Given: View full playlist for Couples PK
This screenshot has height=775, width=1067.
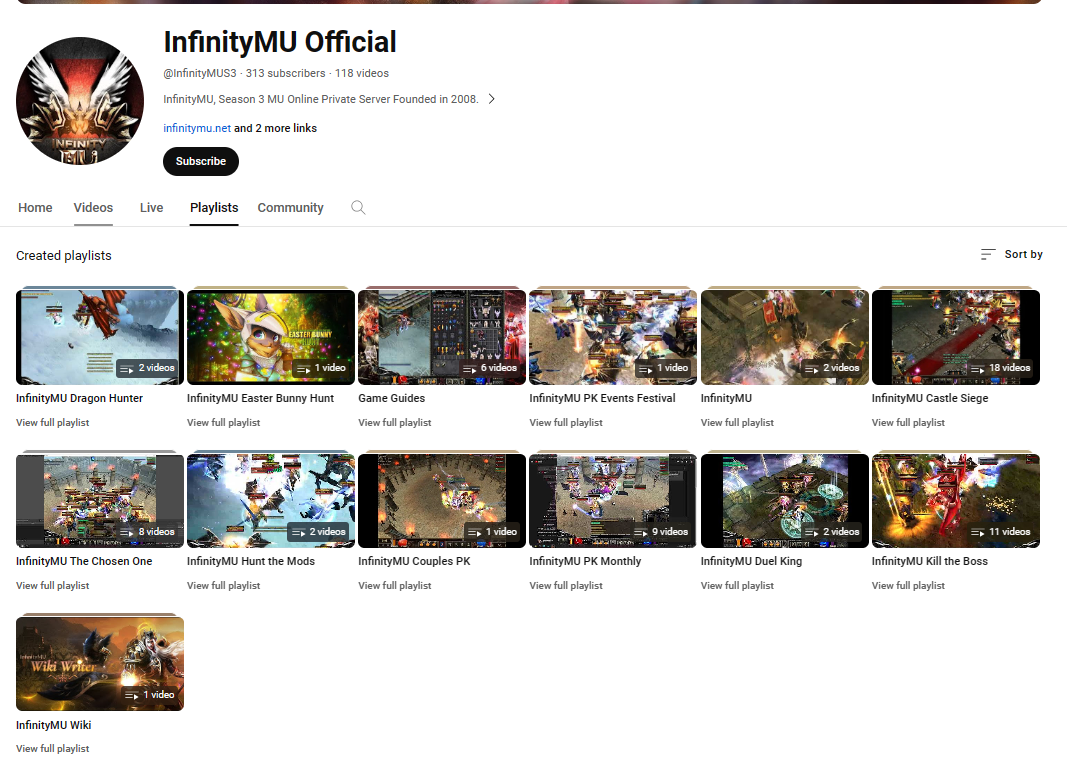Looking at the screenshot, I should pyautogui.click(x=395, y=586).
